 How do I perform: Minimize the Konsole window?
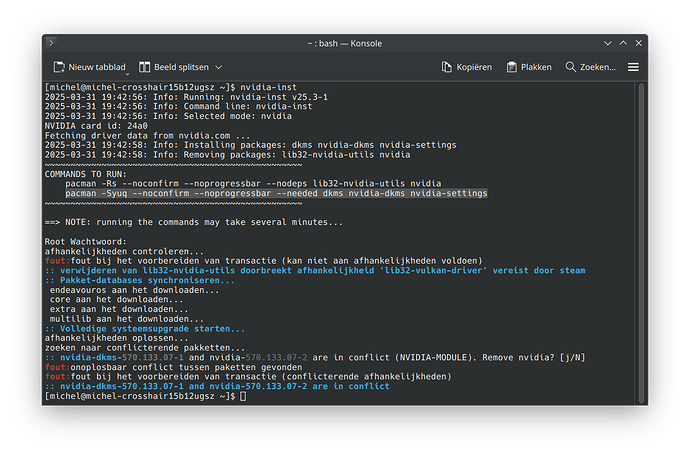click(x=608, y=43)
